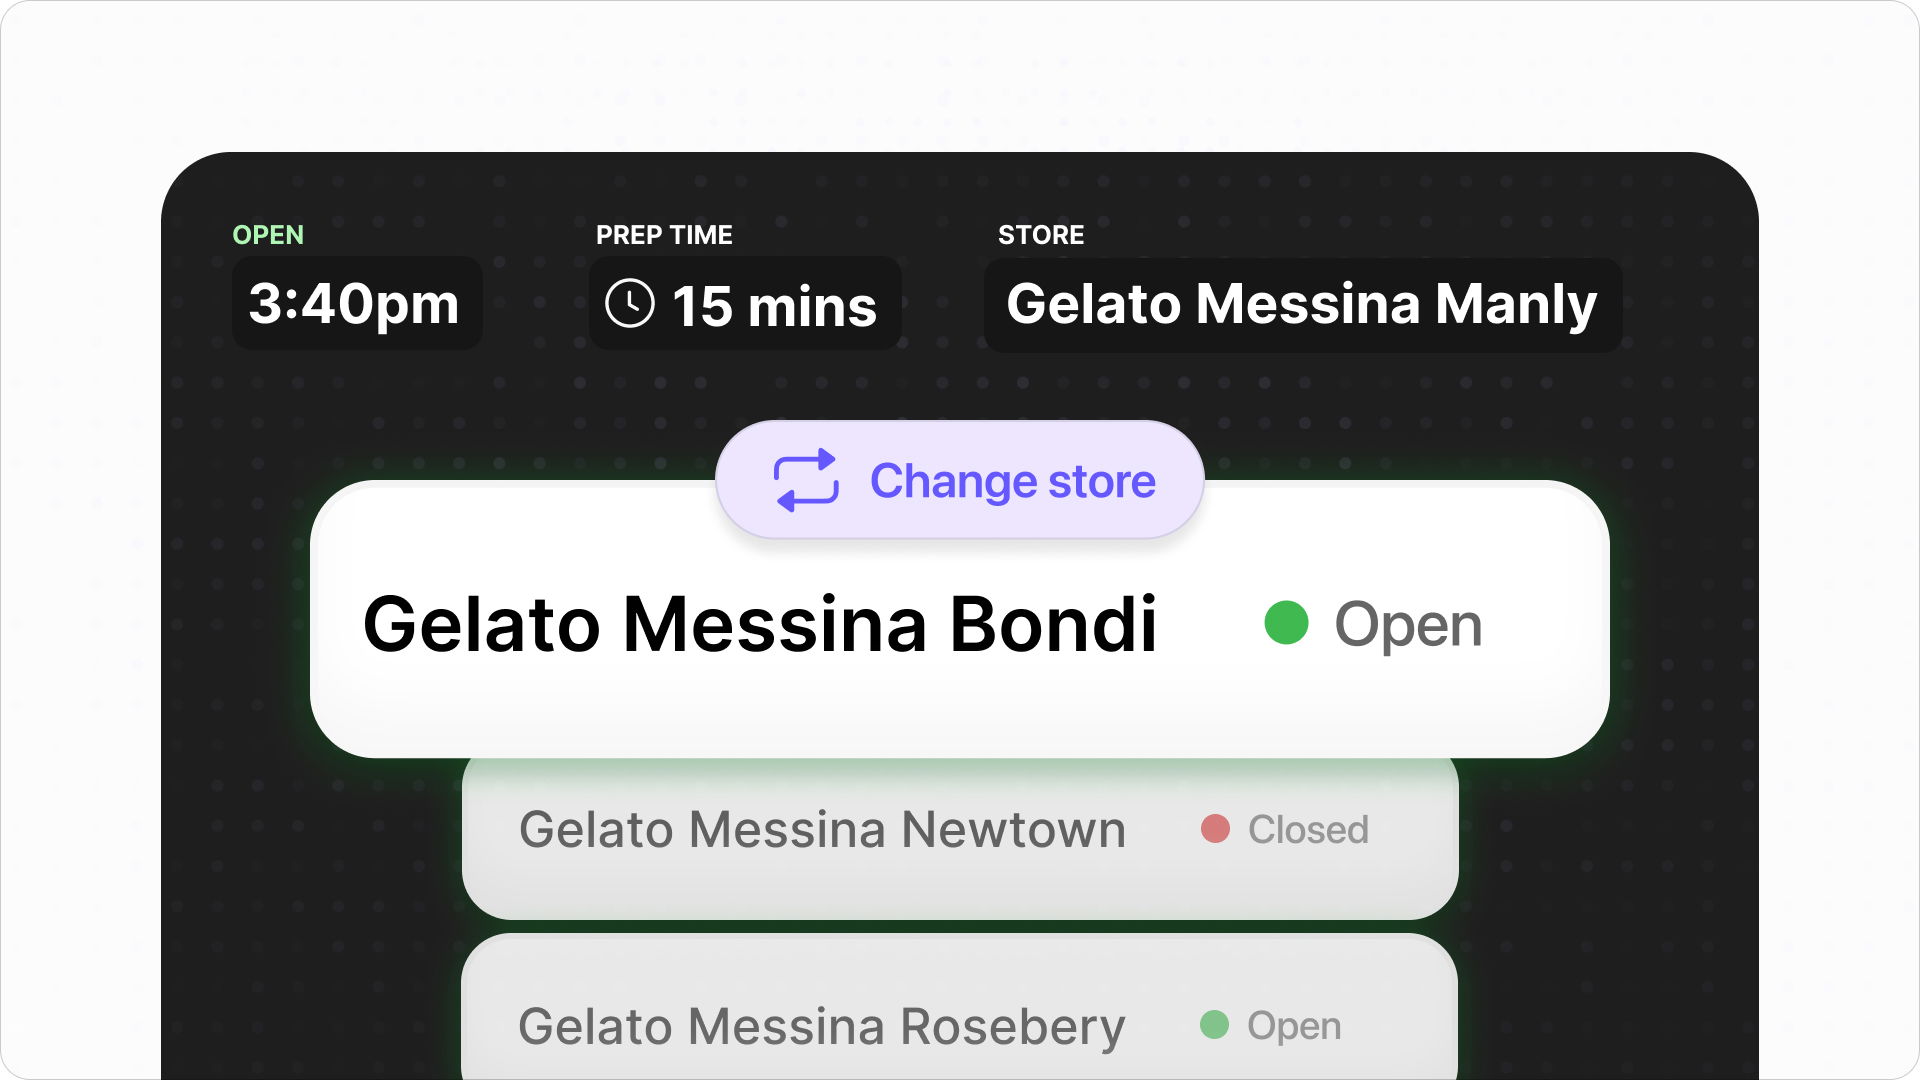Click the 3:40pm open time field

tap(355, 303)
